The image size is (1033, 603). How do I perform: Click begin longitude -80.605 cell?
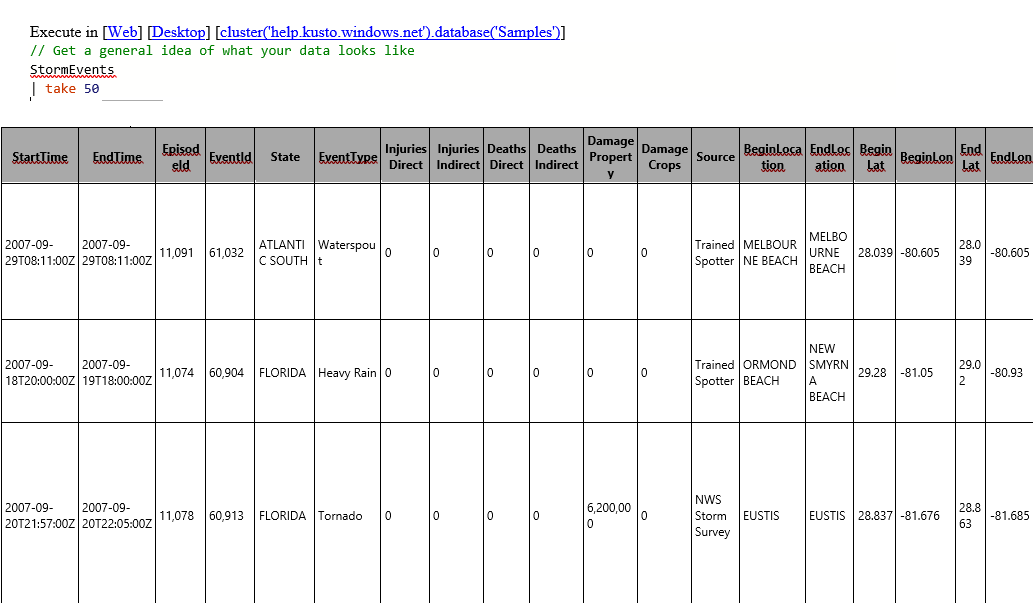pos(926,252)
